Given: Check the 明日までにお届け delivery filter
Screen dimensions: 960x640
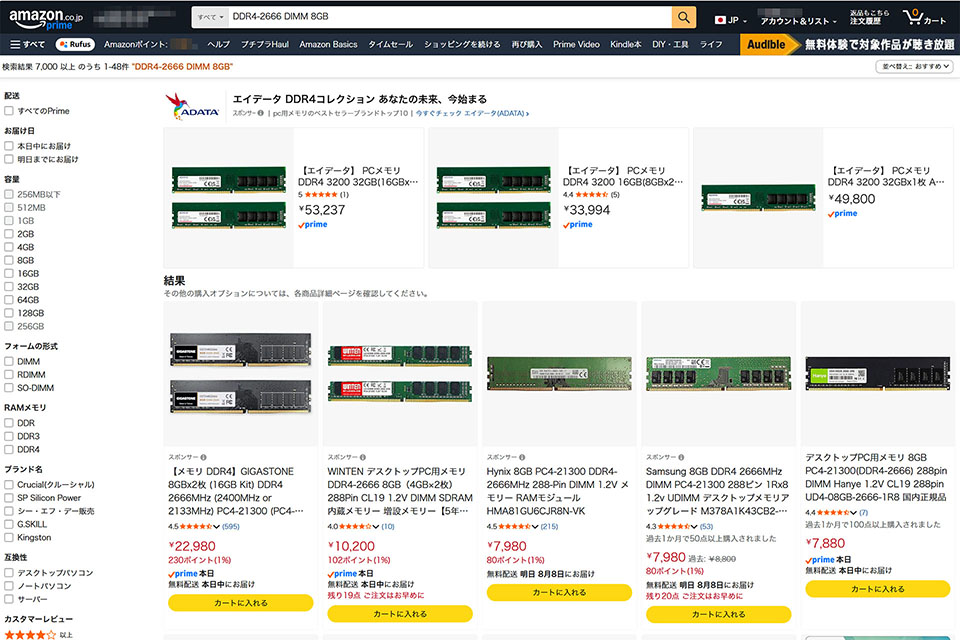Looking at the screenshot, I should [9, 159].
